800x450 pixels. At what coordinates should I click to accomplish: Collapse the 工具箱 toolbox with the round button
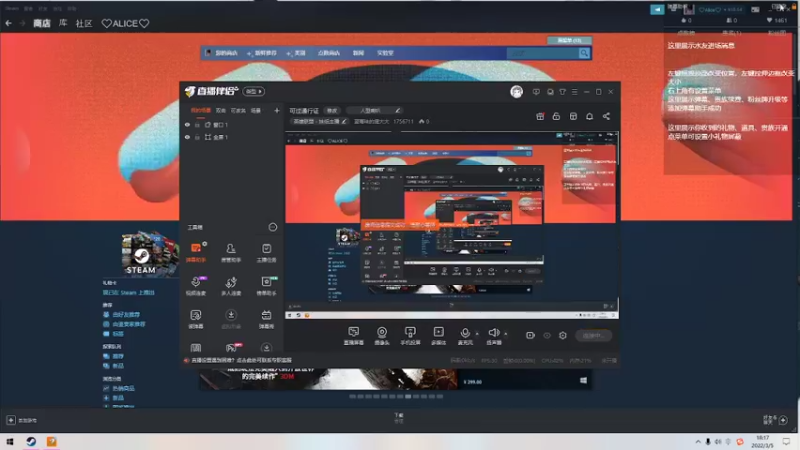point(273,227)
